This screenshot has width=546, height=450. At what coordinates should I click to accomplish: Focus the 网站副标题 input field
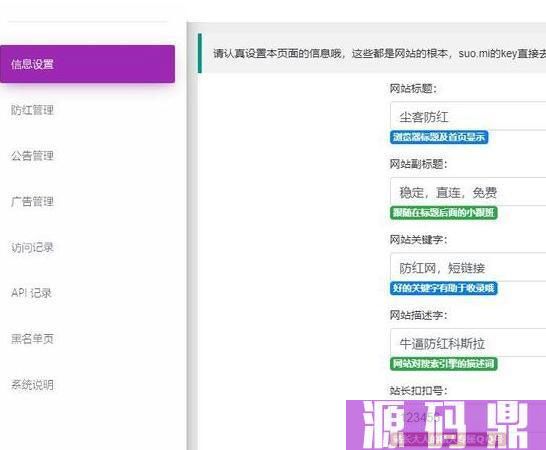(468, 192)
